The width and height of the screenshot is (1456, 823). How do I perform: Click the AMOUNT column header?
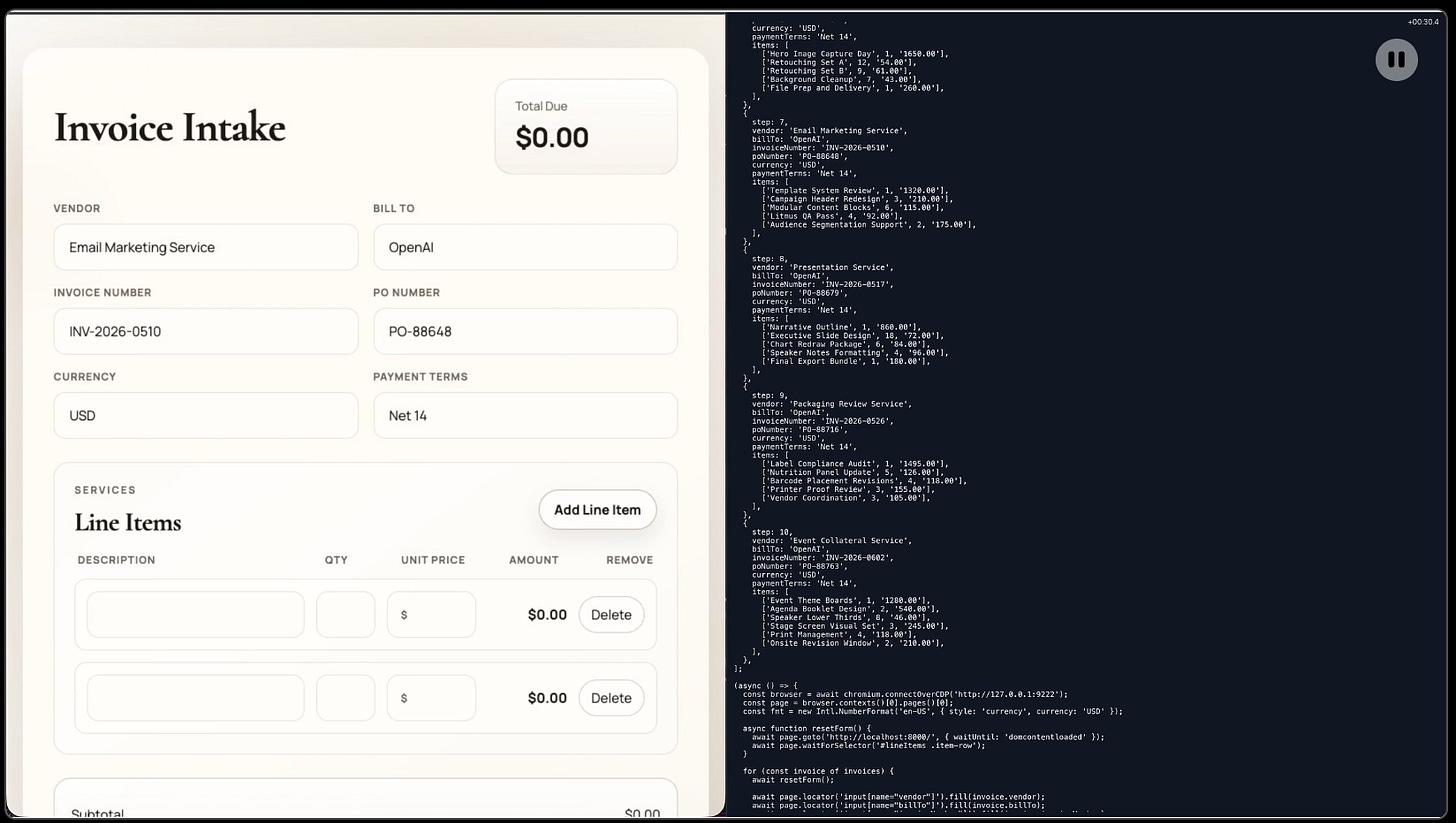click(x=534, y=560)
